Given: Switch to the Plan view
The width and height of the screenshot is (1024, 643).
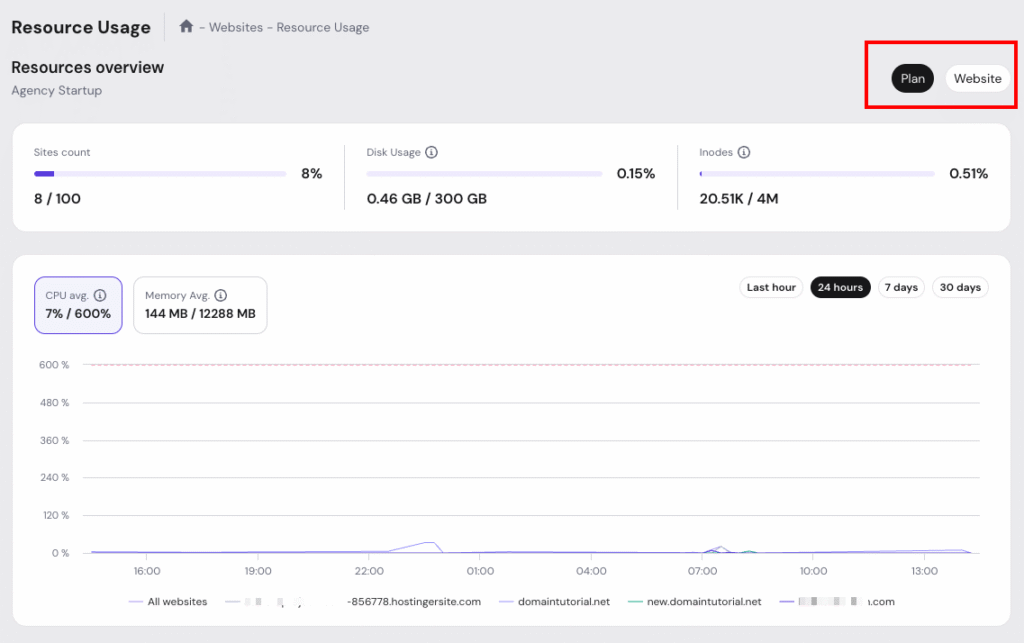Looking at the screenshot, I should (912, 79).
